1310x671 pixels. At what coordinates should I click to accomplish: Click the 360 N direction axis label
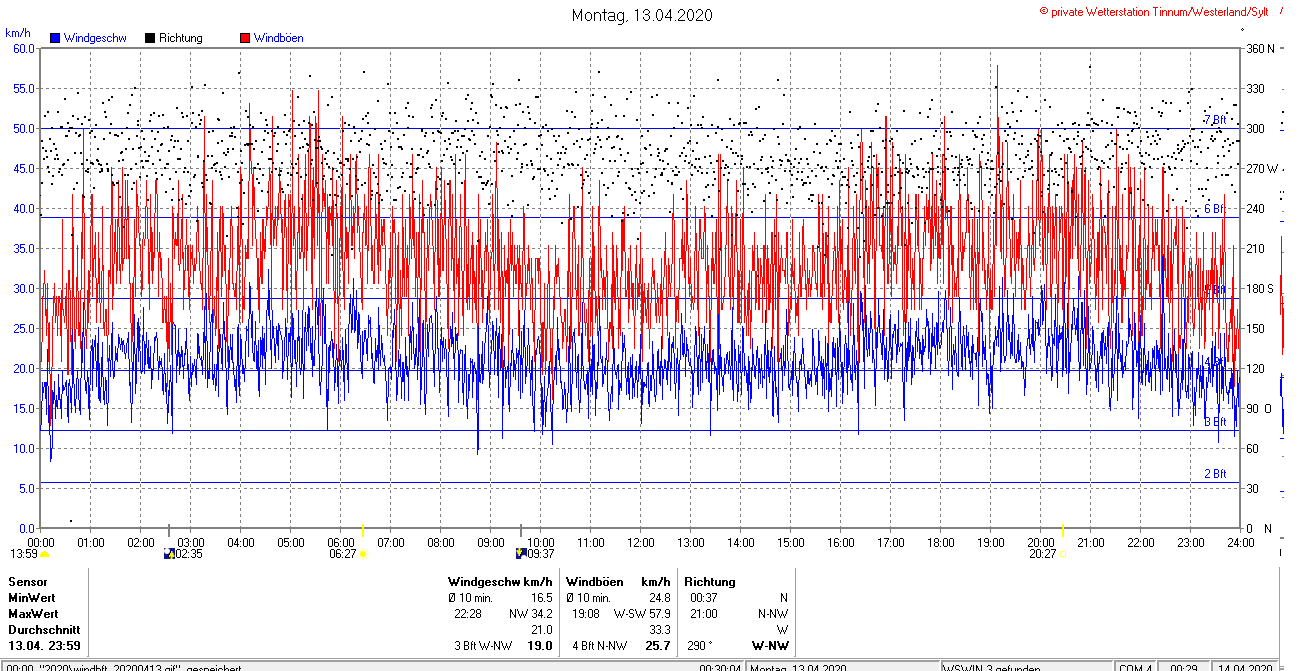(1261, 48)
